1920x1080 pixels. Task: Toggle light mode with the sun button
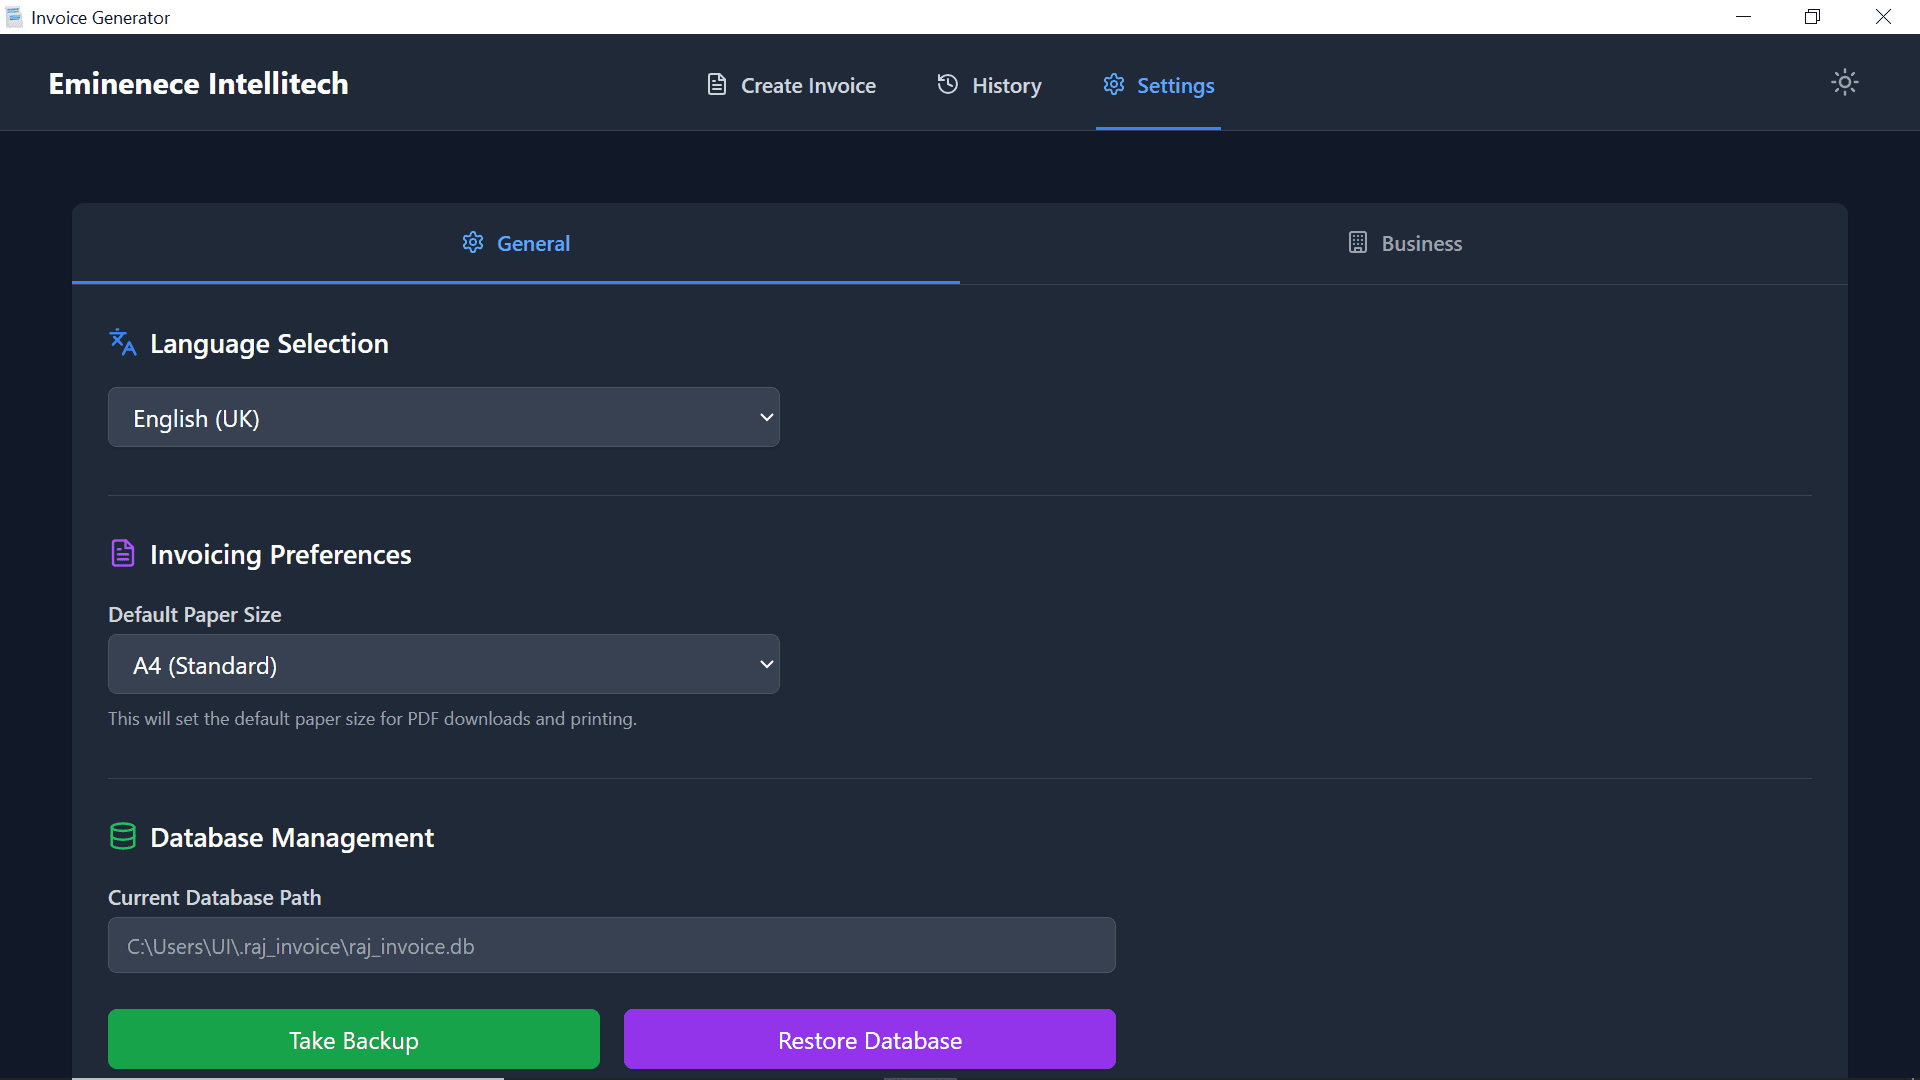(x=1845, y=82)
